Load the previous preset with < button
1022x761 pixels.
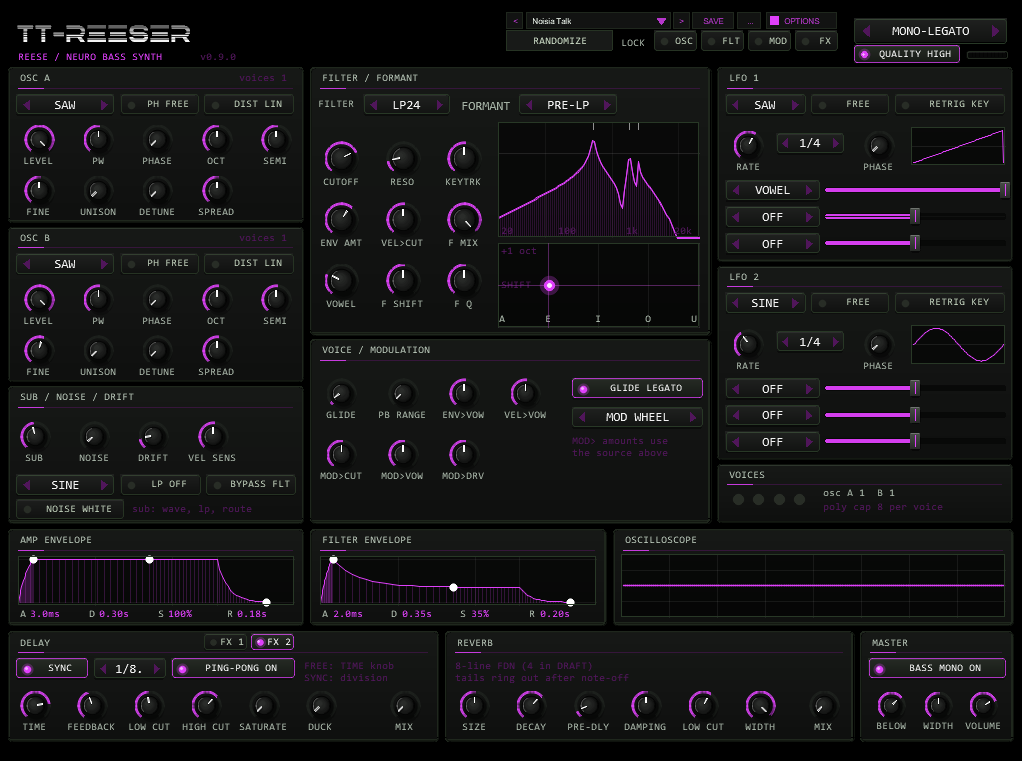click(516, 21)
